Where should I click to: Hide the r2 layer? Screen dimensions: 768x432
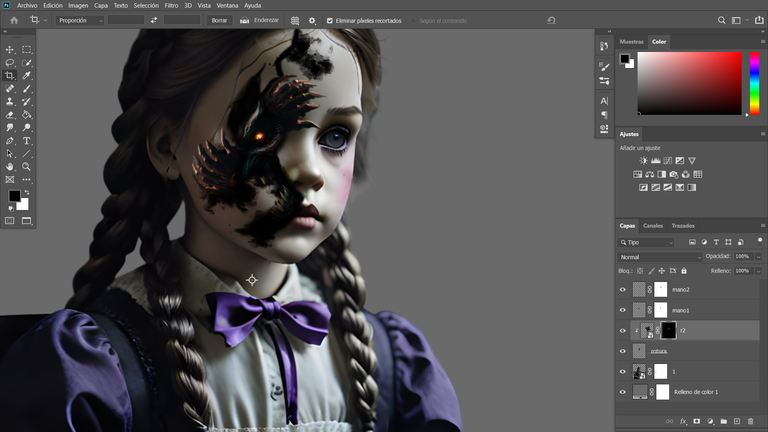point(623,331)
